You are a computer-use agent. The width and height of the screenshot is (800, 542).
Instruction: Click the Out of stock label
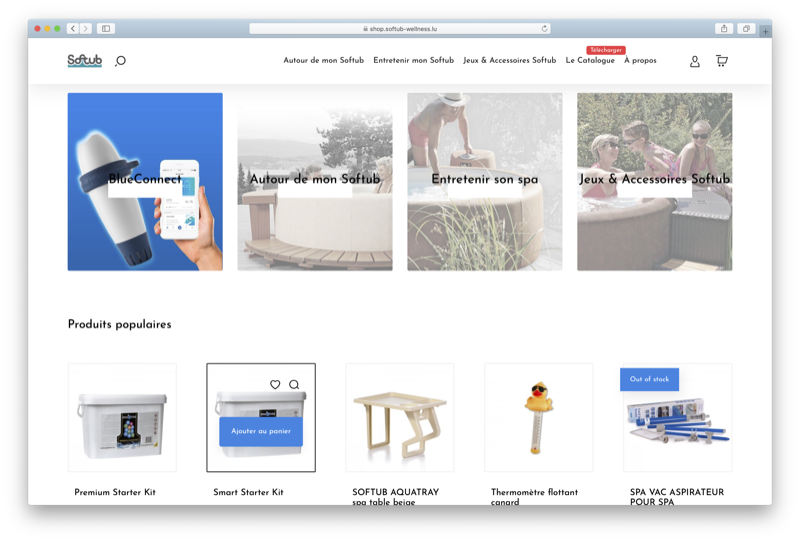[649, 379]
